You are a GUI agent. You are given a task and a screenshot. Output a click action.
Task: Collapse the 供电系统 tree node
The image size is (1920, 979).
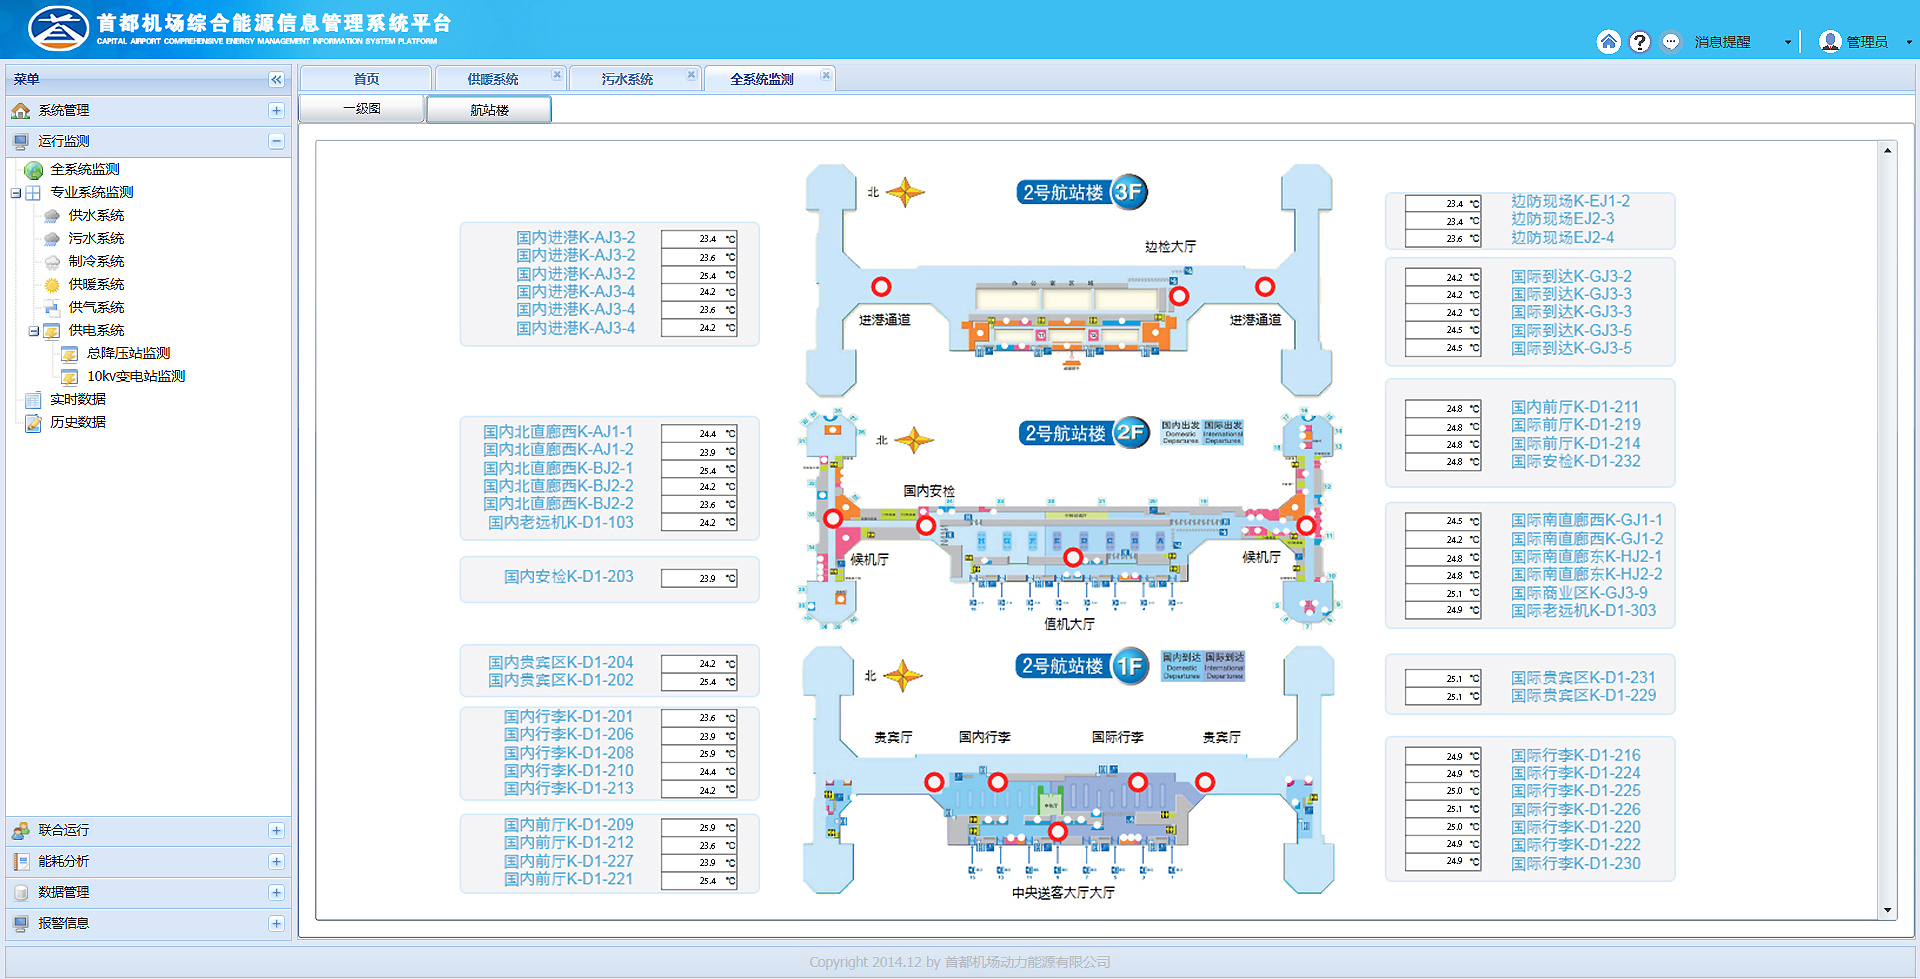point(34,331)
